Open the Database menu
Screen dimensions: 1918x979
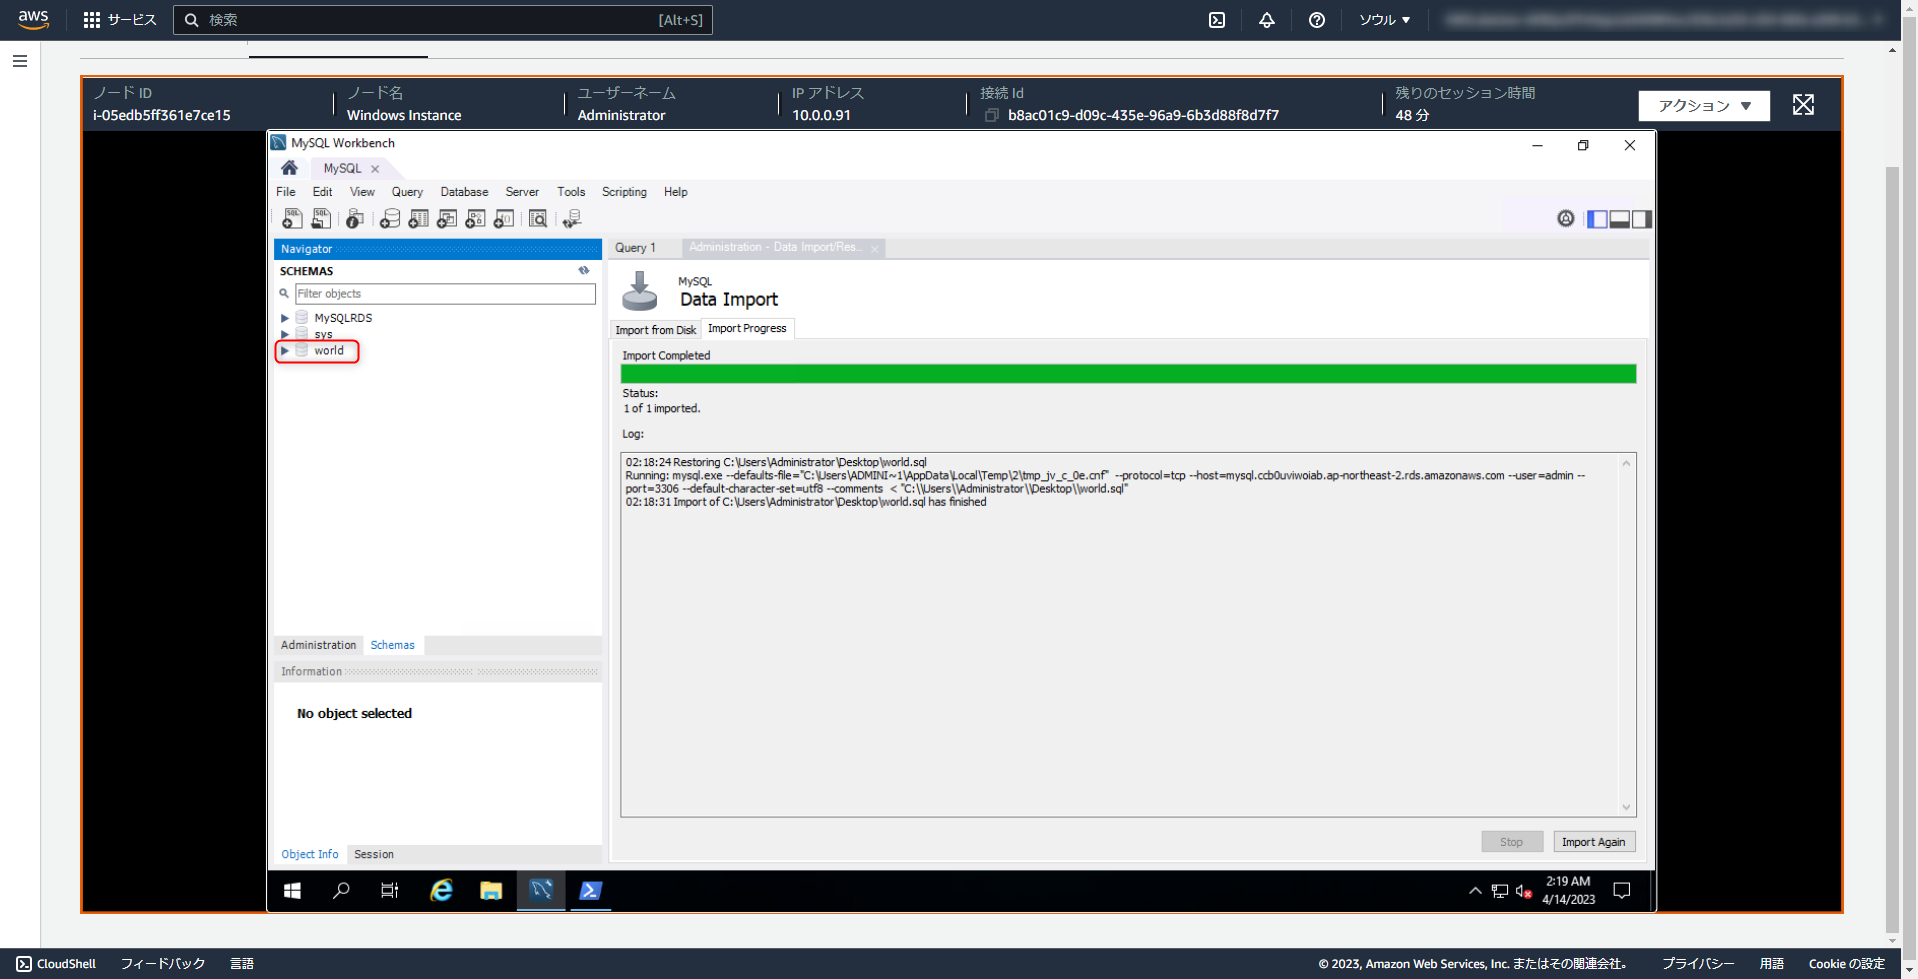464,192
